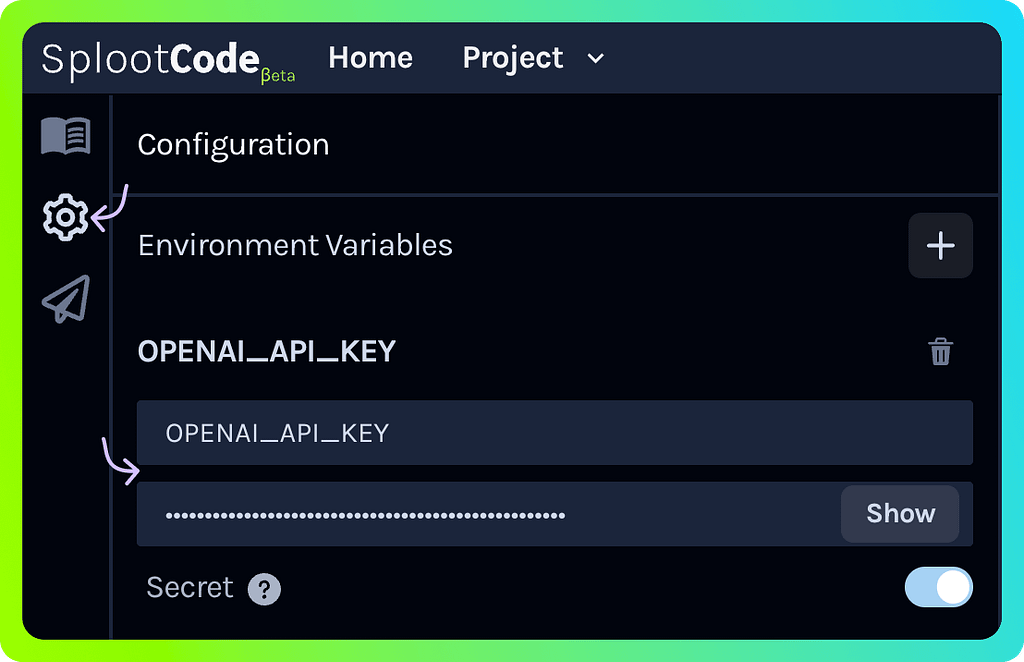This screenshot has height=662, width=1024.
Task: Turn off the Secret toggle switch
Action: pos(938,588)
